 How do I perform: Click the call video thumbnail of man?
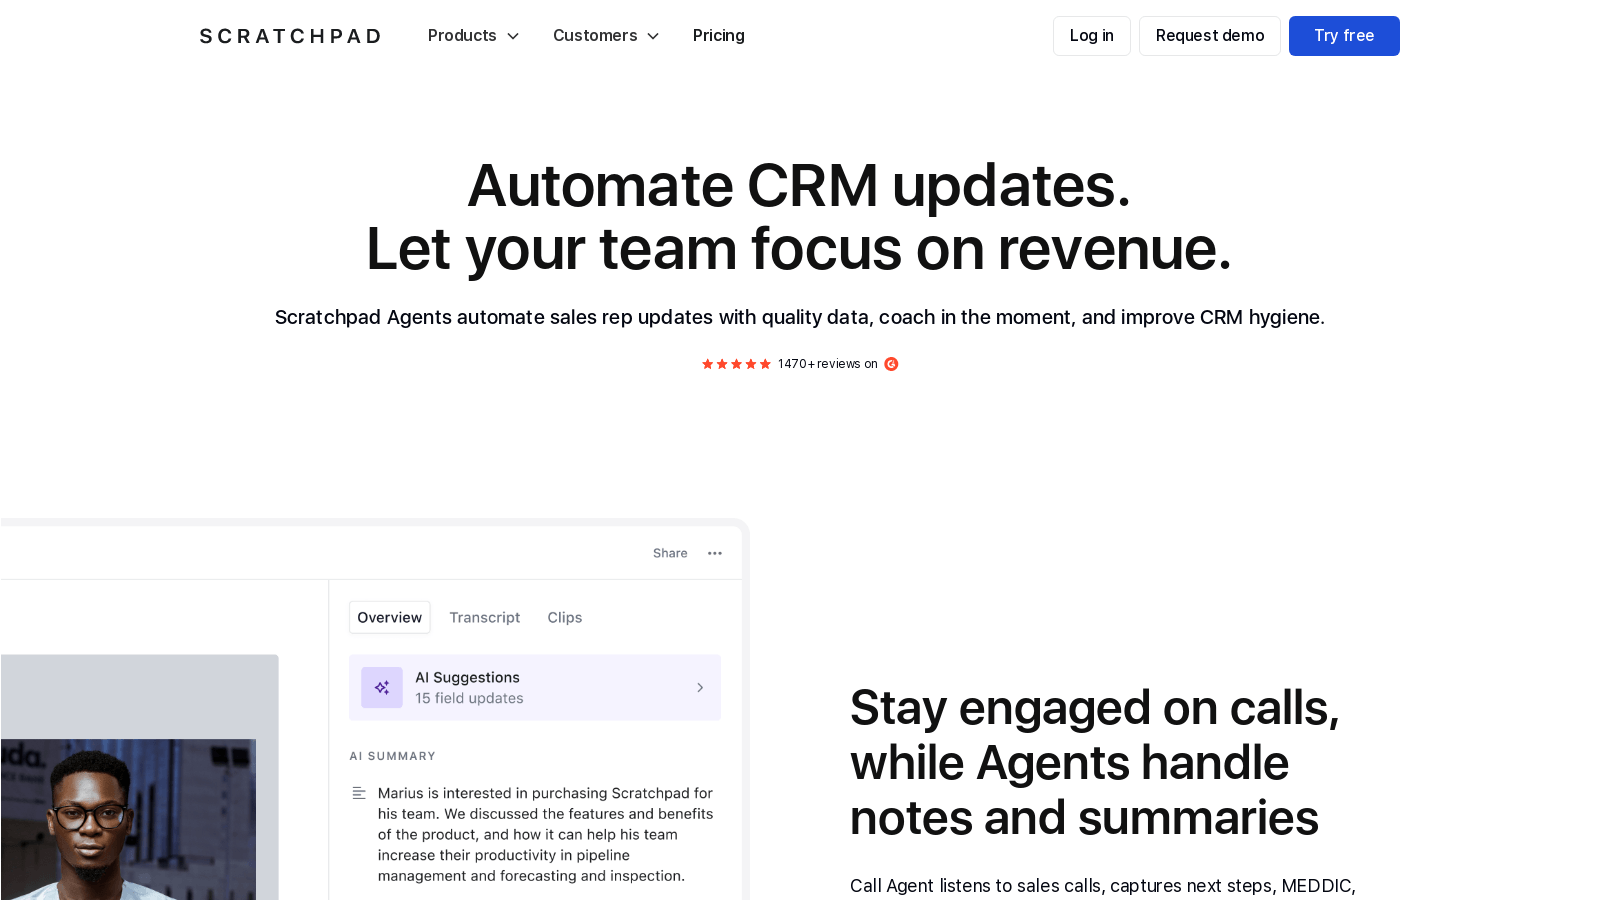tap(128, 819)
